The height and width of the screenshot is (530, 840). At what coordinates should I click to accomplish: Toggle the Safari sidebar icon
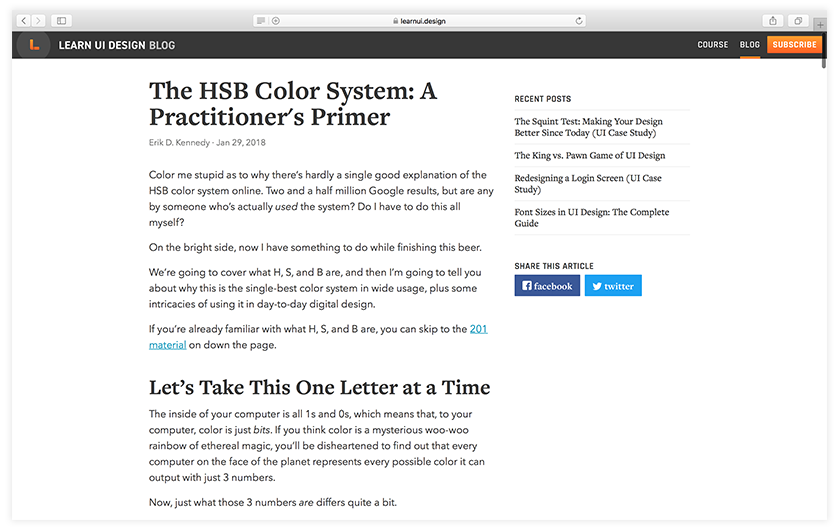[61, 20]
